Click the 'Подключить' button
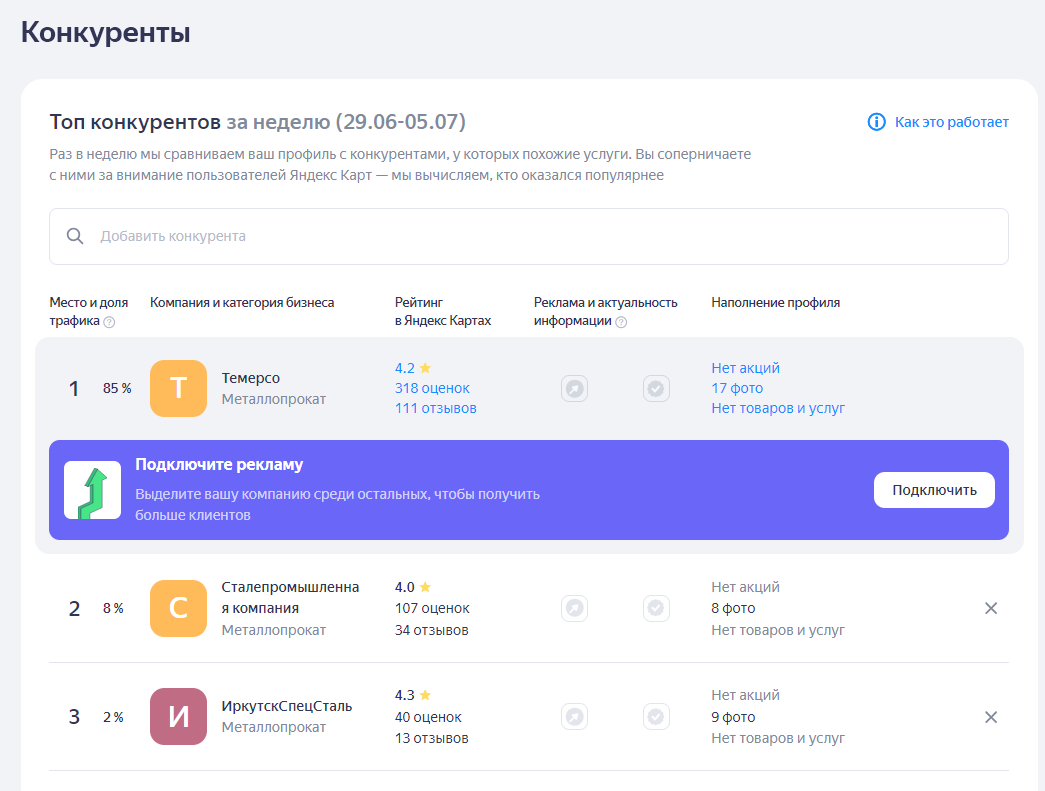 (x=934, y=490)
